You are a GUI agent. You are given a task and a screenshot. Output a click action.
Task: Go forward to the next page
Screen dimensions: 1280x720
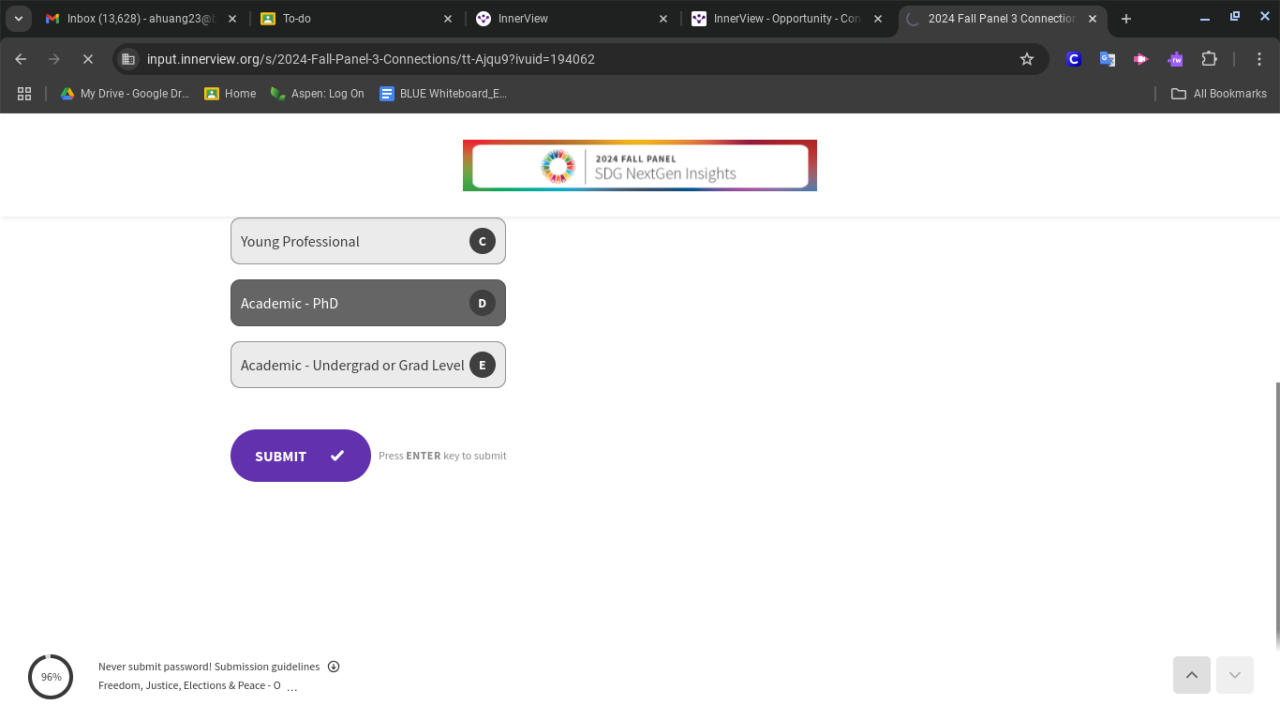tap(54, 59)
